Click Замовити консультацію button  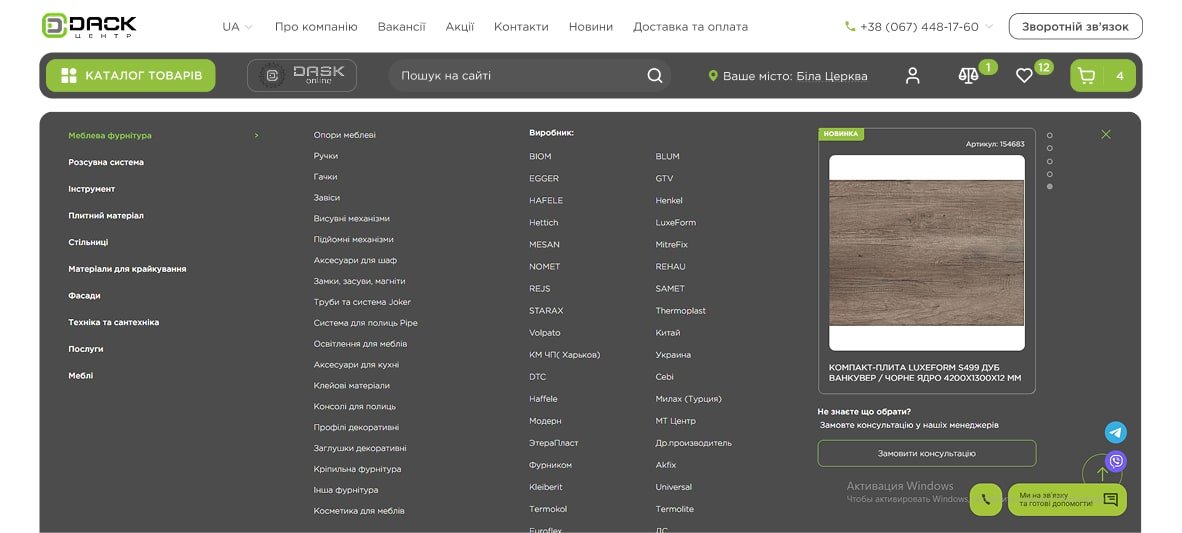pyautogui.click(x=926, y=453)
